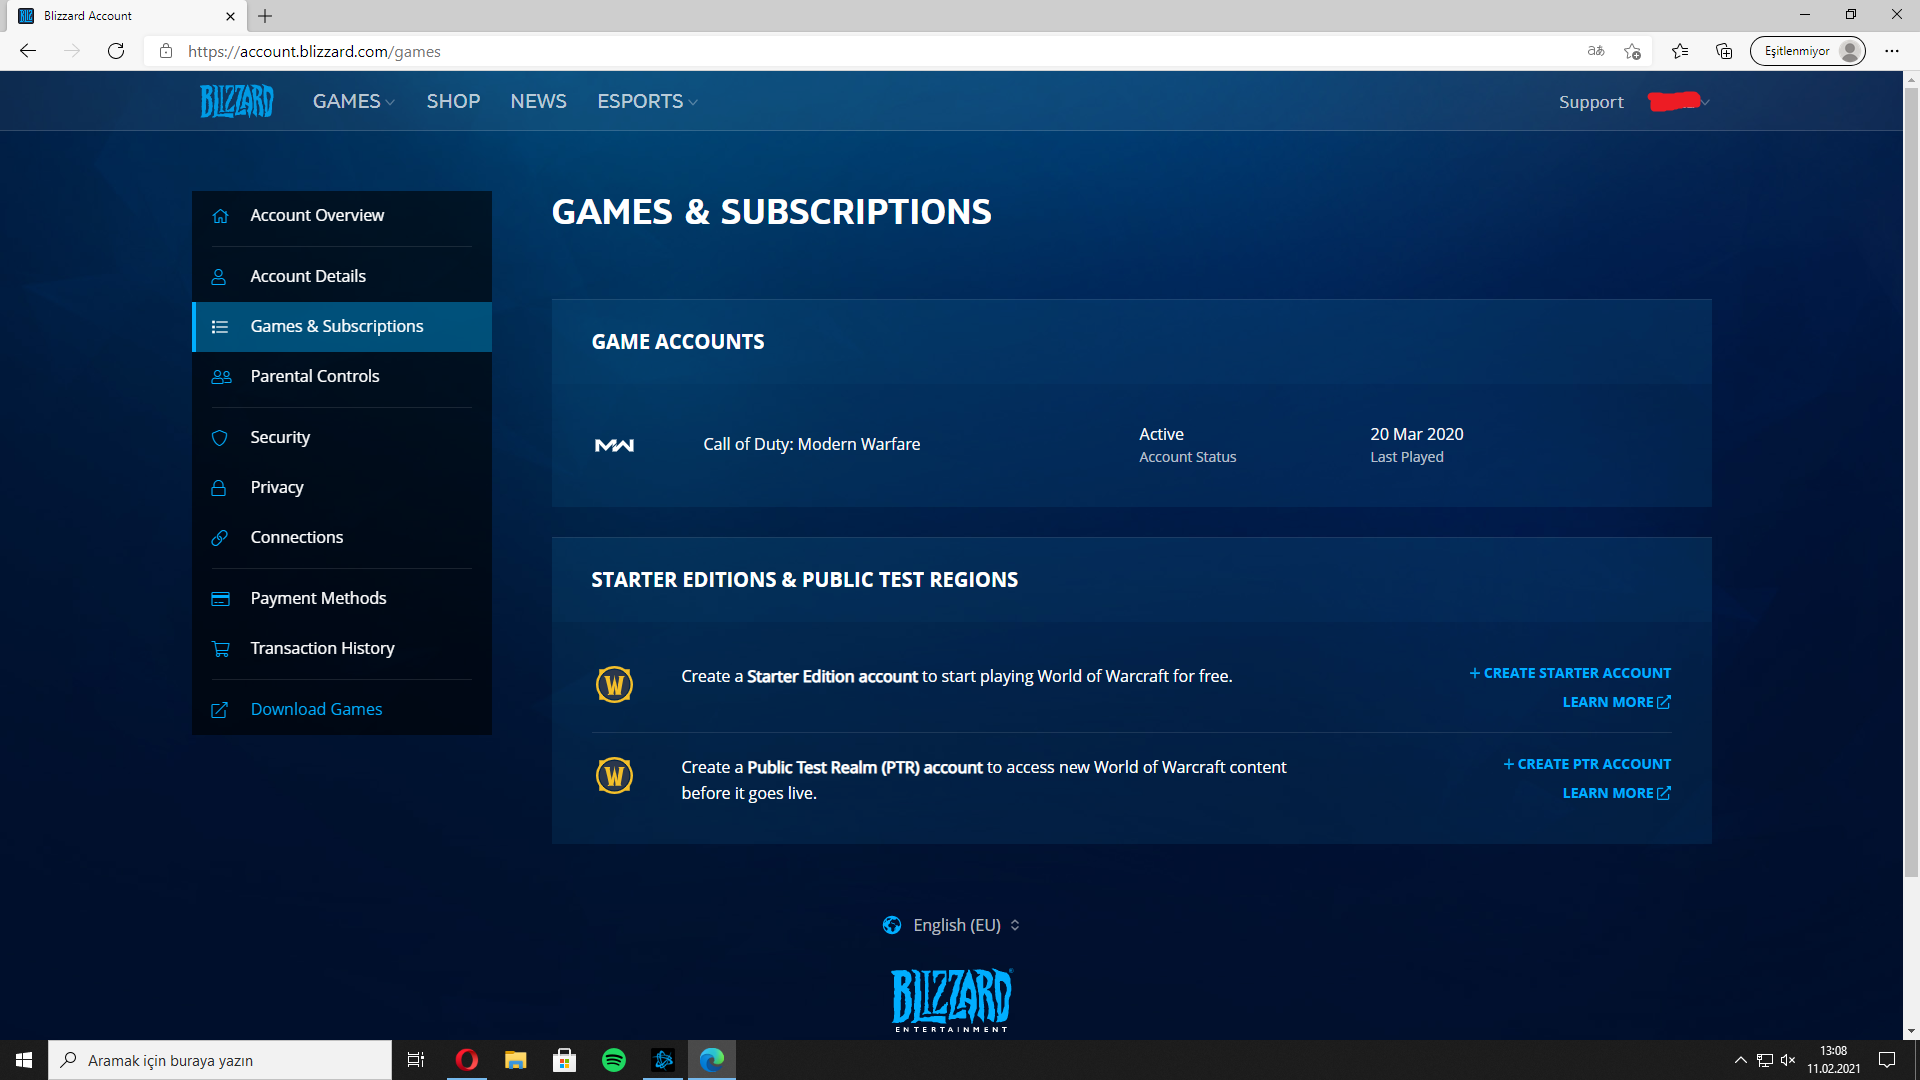Click Create PTR Account link
The width and height of the screenshot is (1920, 1080).
[1587, 764]
